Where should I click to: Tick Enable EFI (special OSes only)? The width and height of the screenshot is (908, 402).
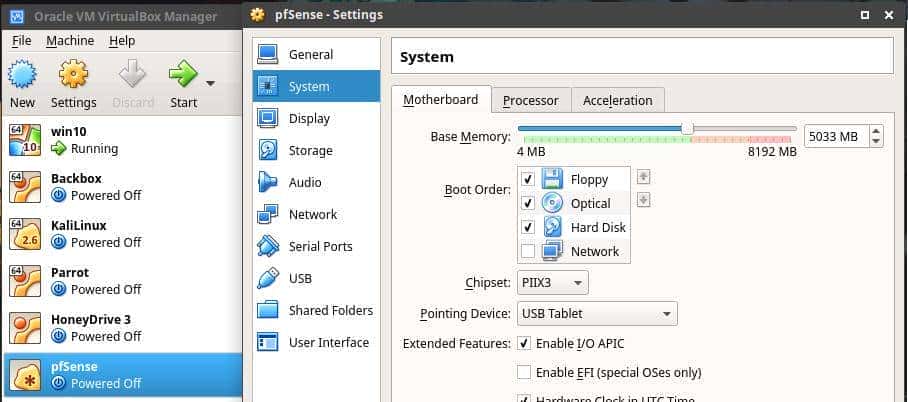pos(524,373)
